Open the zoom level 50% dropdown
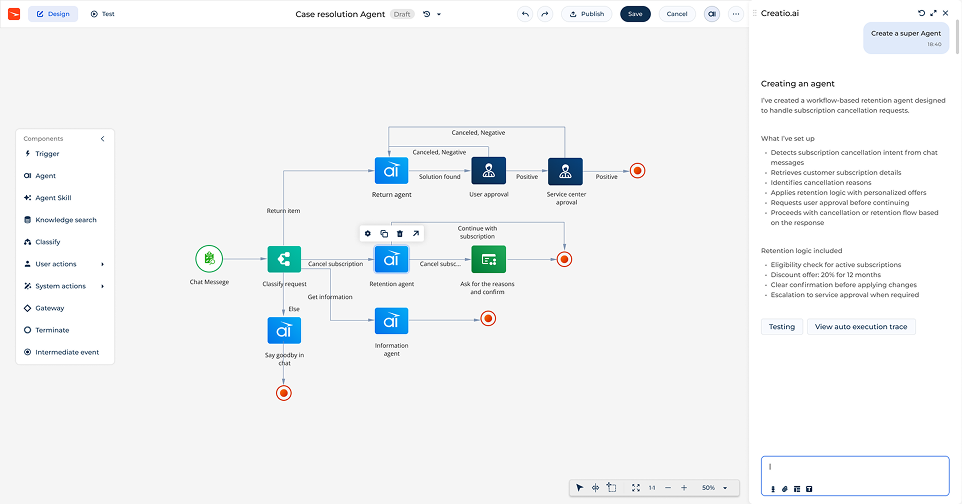962x504 pixels. tap(714, 488)
